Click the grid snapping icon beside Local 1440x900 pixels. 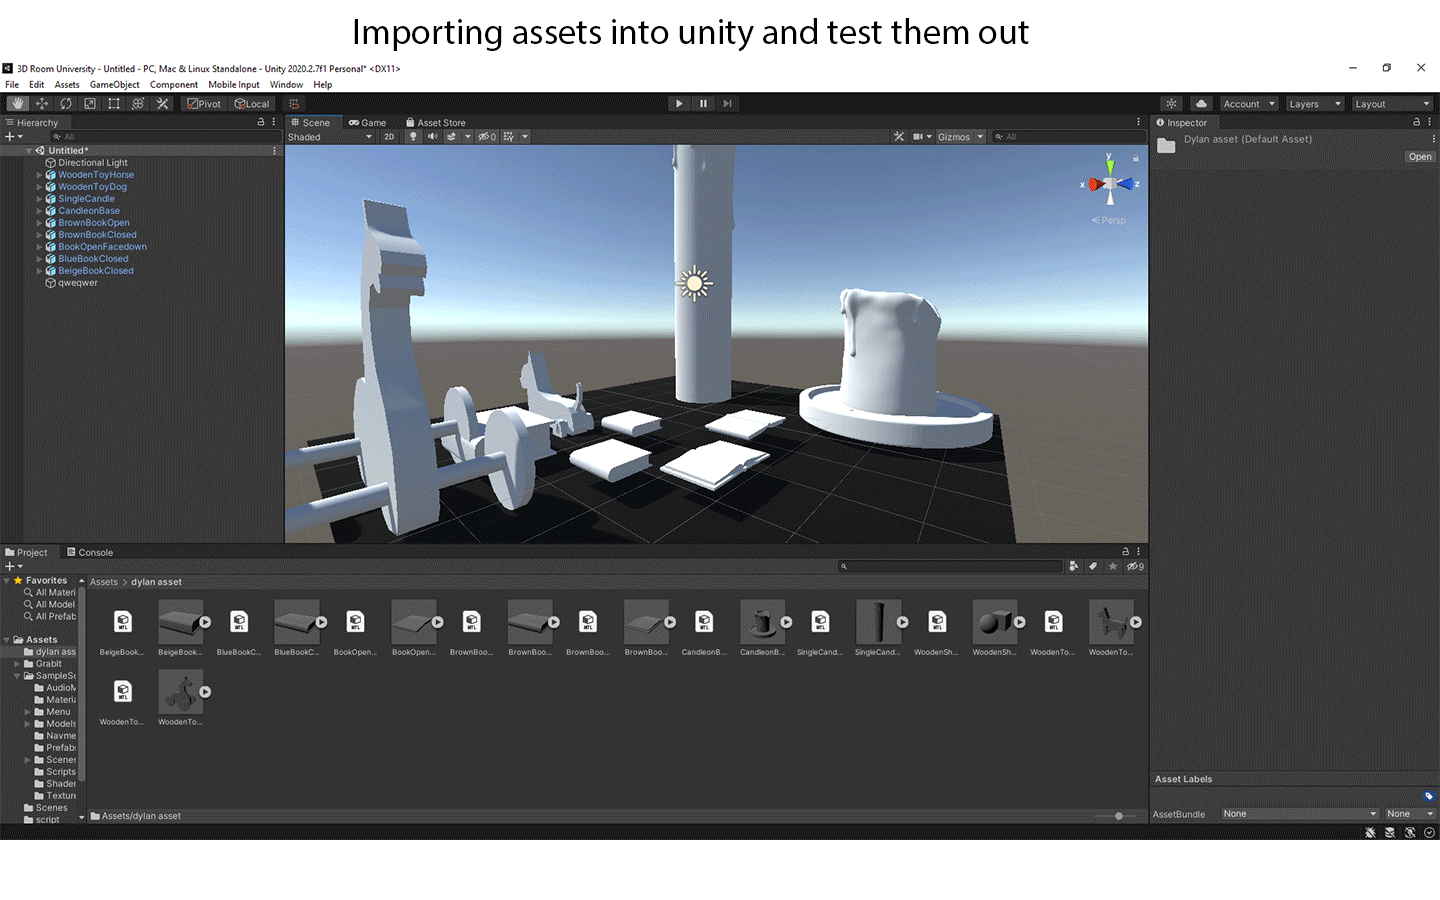click(x=294, y=104)
